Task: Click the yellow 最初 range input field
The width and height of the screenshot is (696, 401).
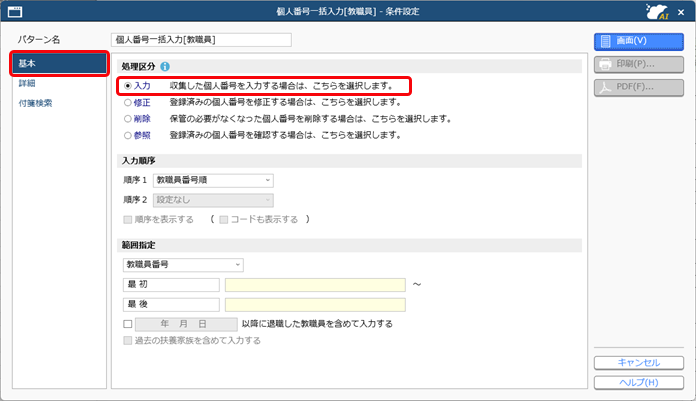Action: click(315, 285)
